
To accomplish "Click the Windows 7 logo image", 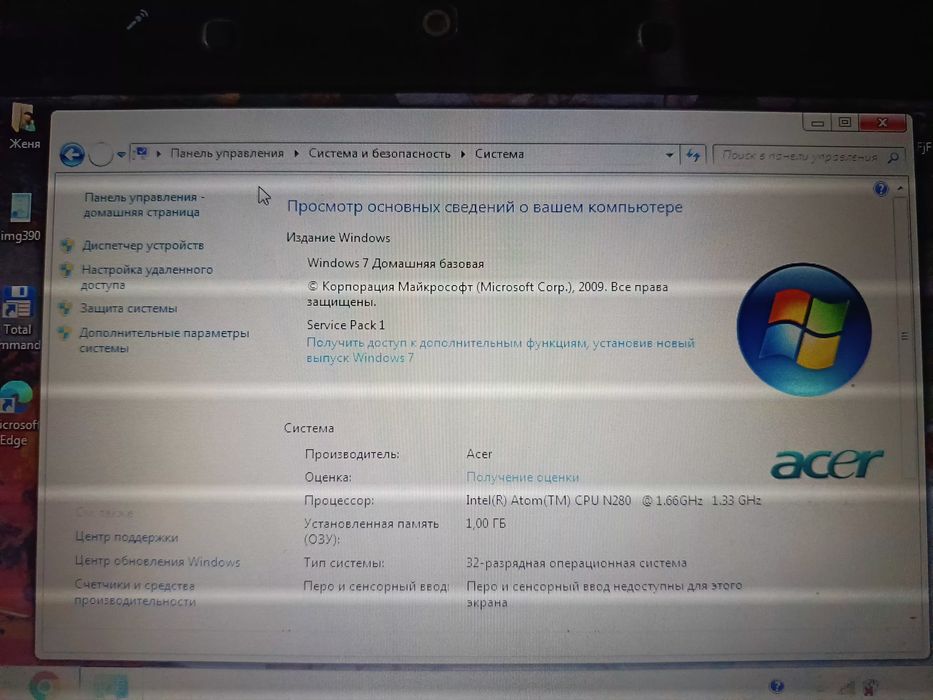I will click(804, 330).
